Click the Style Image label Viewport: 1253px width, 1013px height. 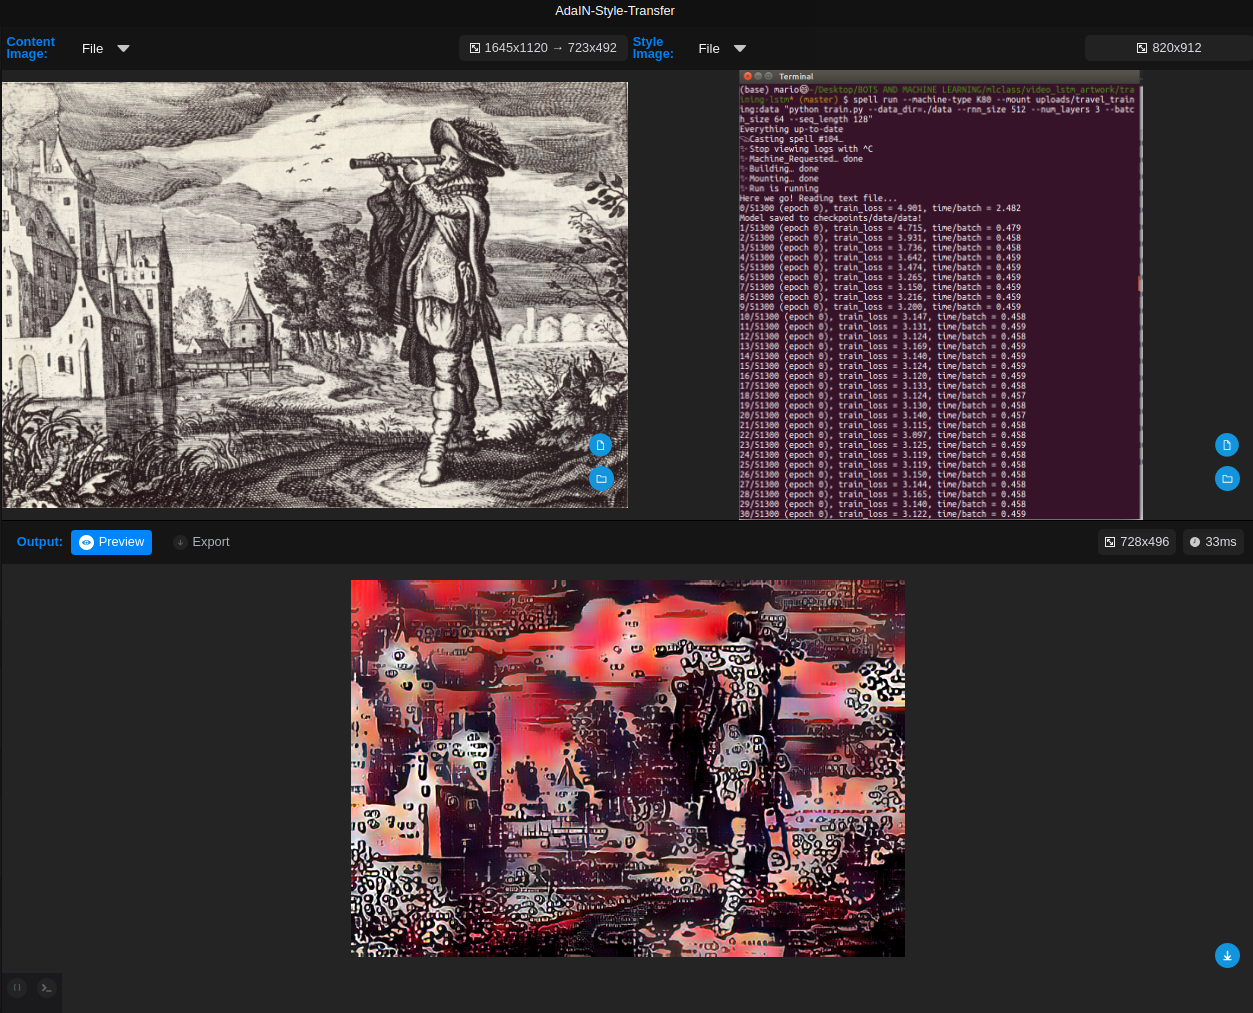653,48
